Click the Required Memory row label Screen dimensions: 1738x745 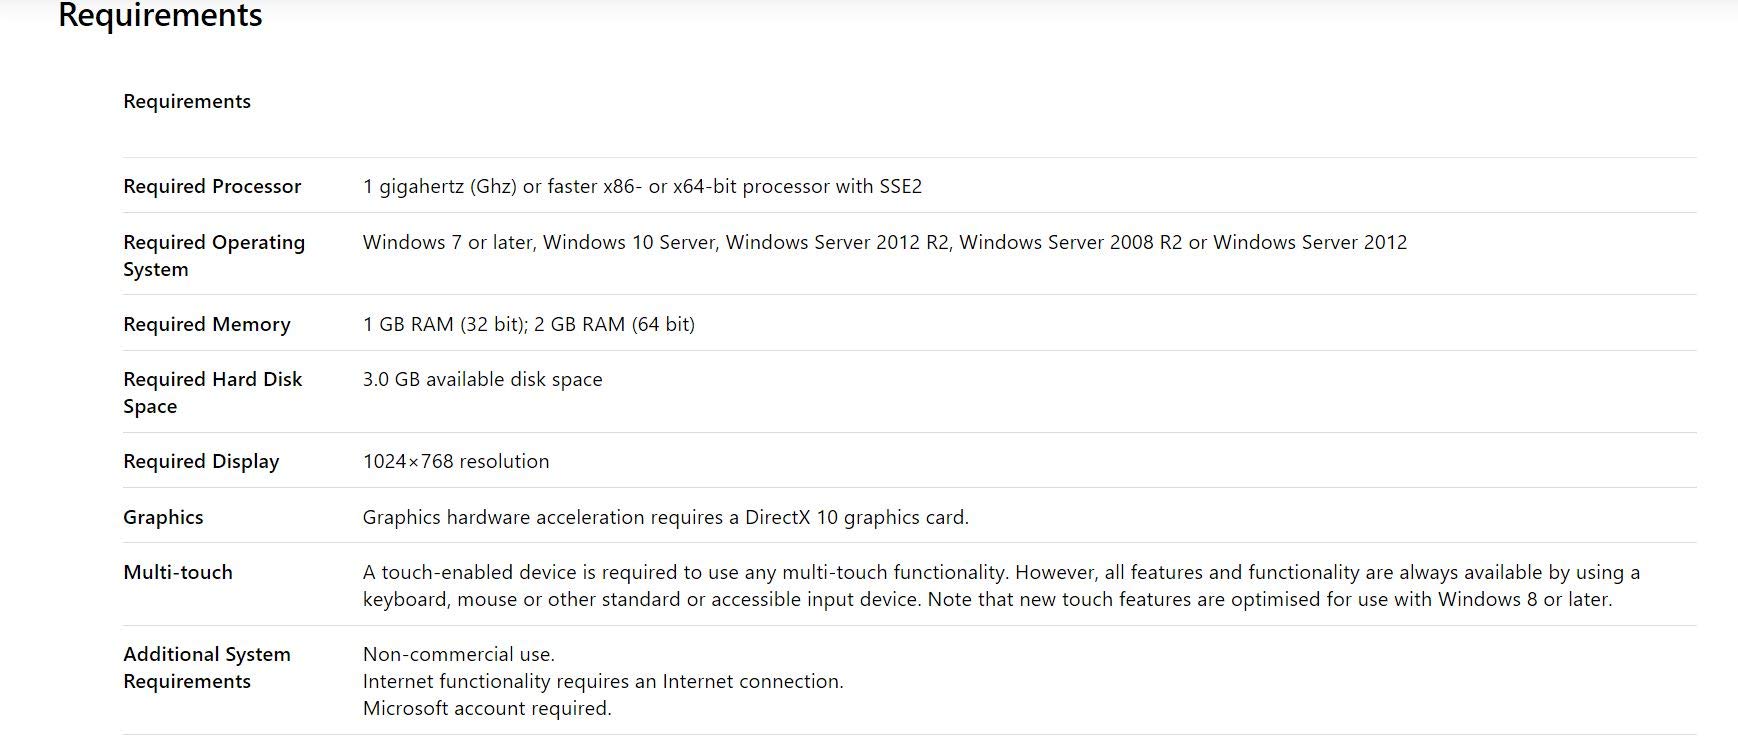pos(207,324)
